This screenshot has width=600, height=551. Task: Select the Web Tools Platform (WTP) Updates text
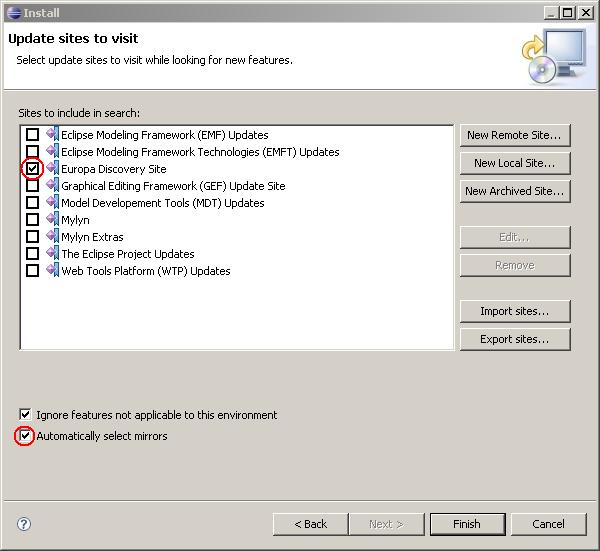146,271
